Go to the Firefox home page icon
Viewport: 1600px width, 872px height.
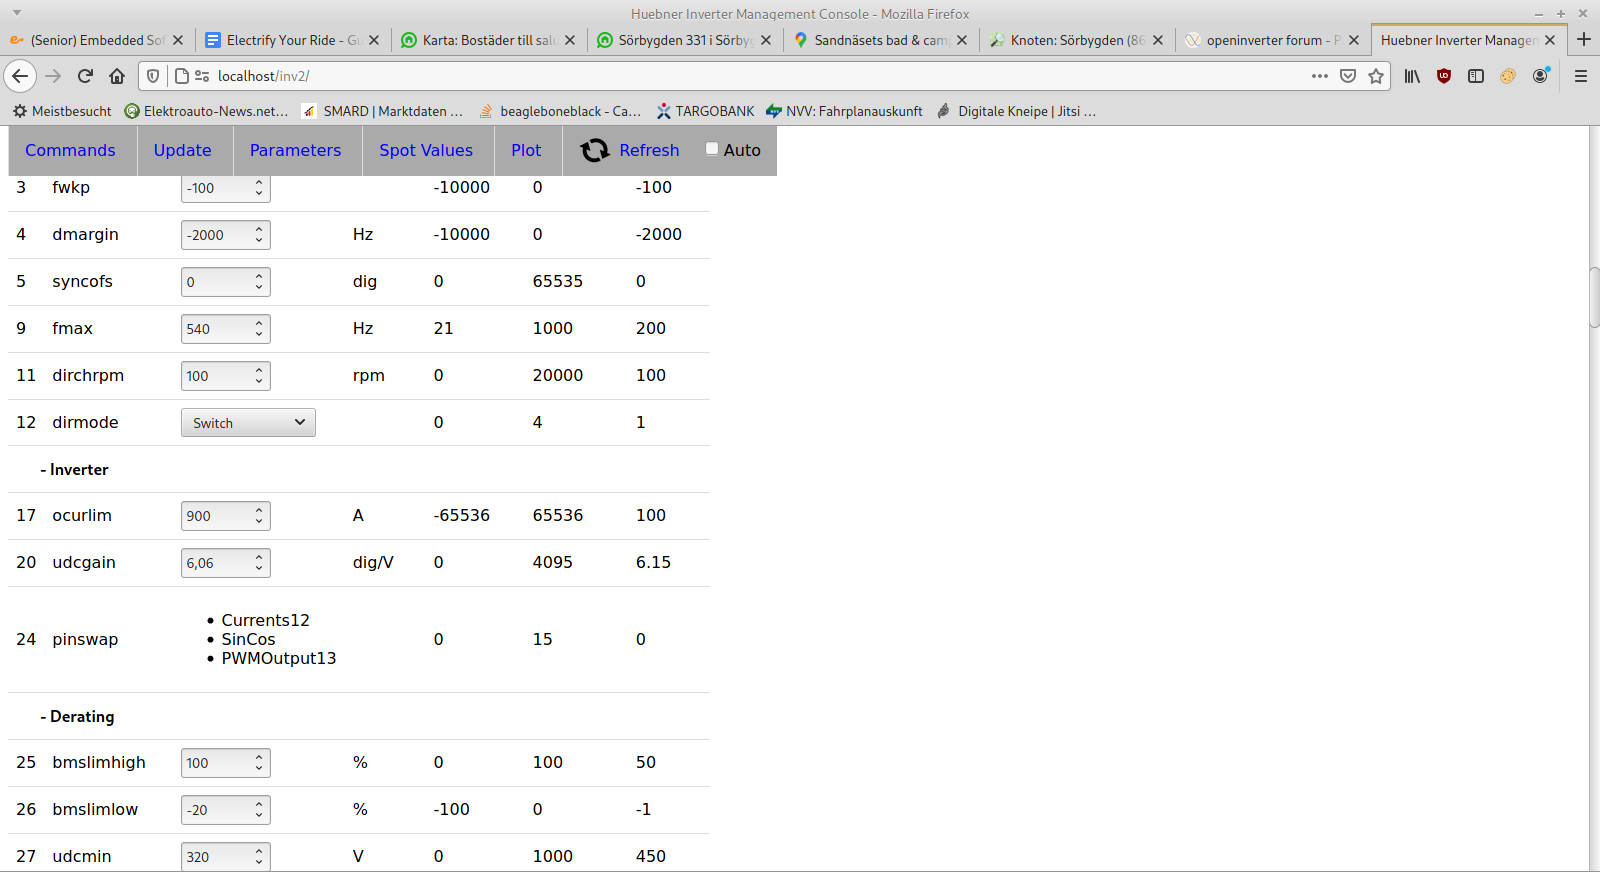pos(117,76)
